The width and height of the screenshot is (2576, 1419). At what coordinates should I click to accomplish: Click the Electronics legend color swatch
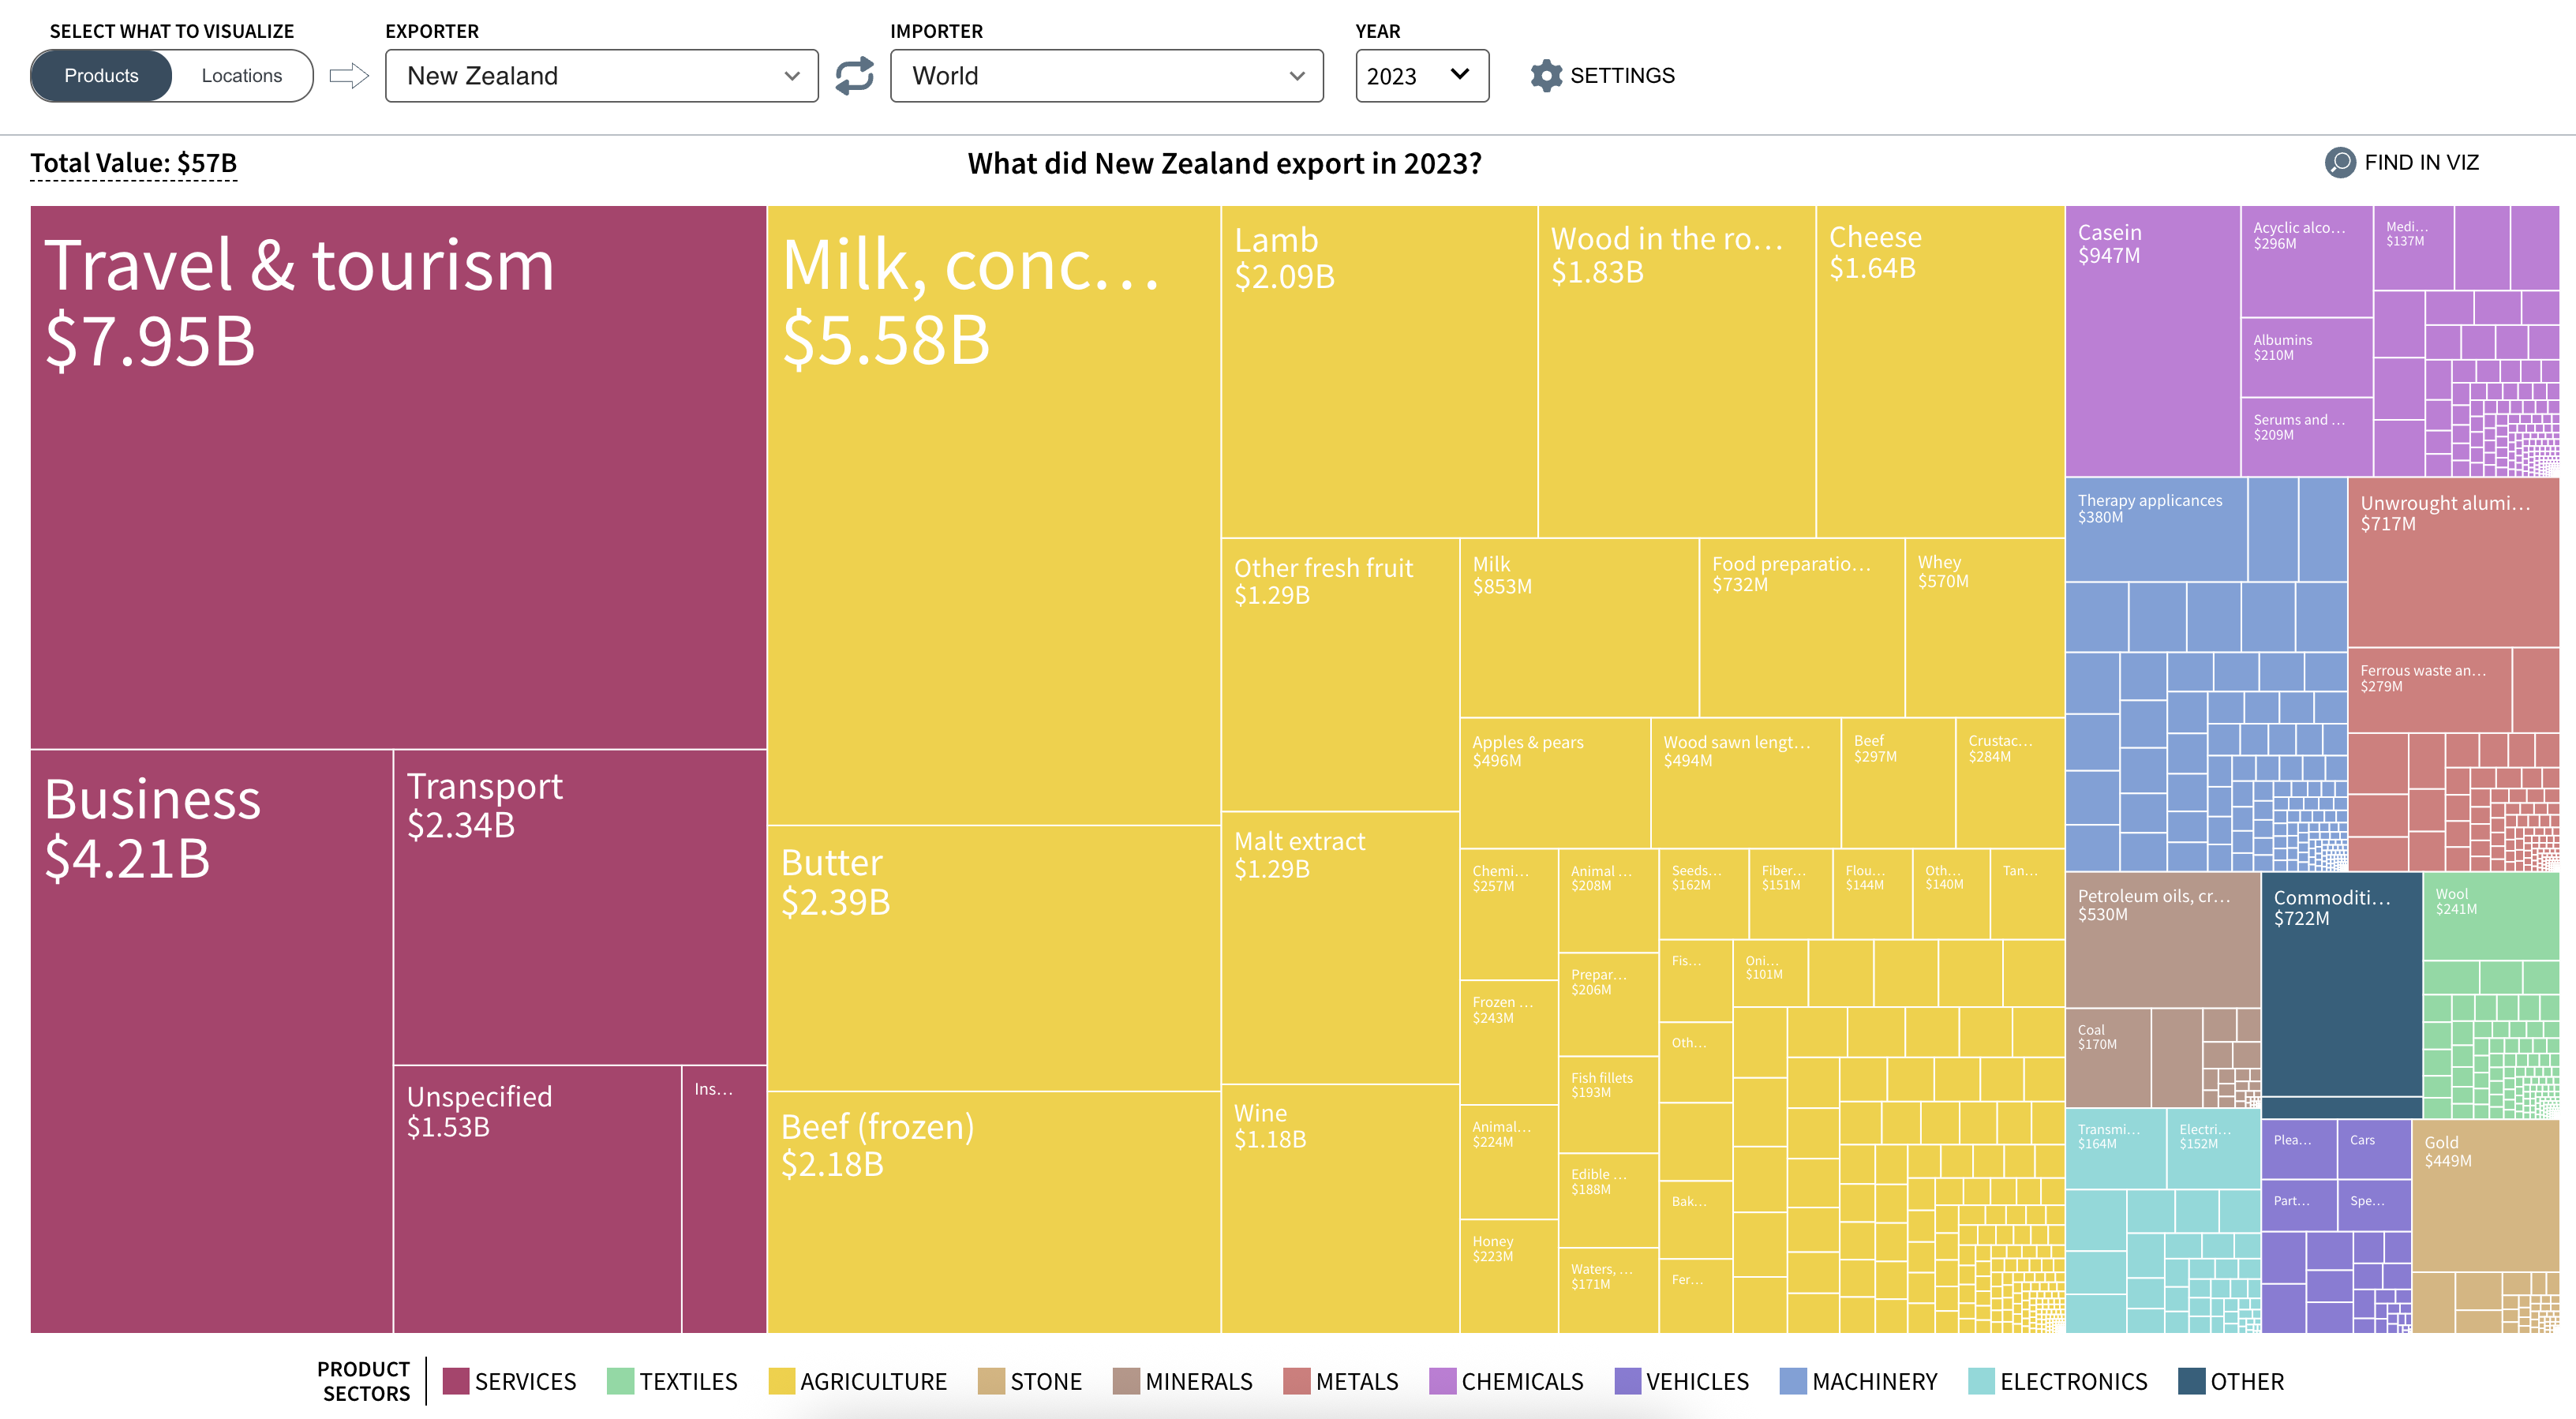pos(1981,1381)
